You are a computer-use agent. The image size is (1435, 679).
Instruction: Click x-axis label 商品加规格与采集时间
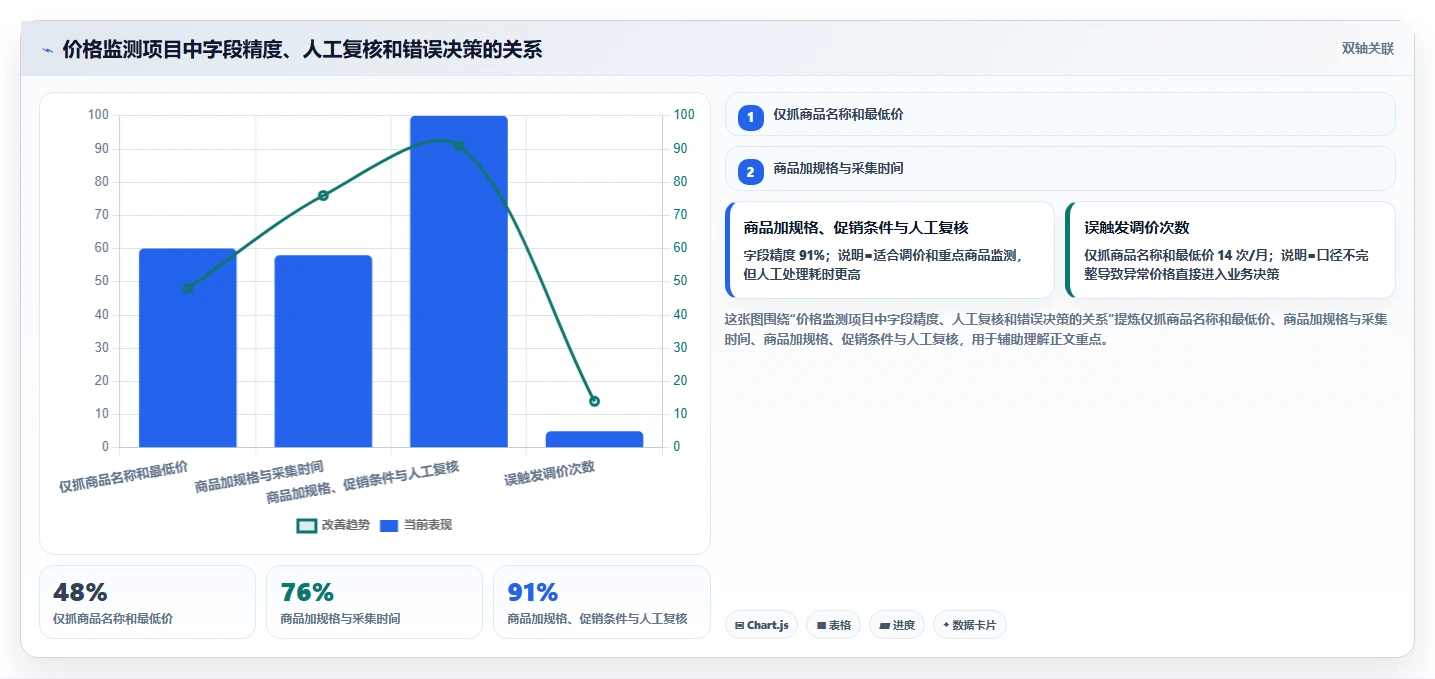pos(259,477)
